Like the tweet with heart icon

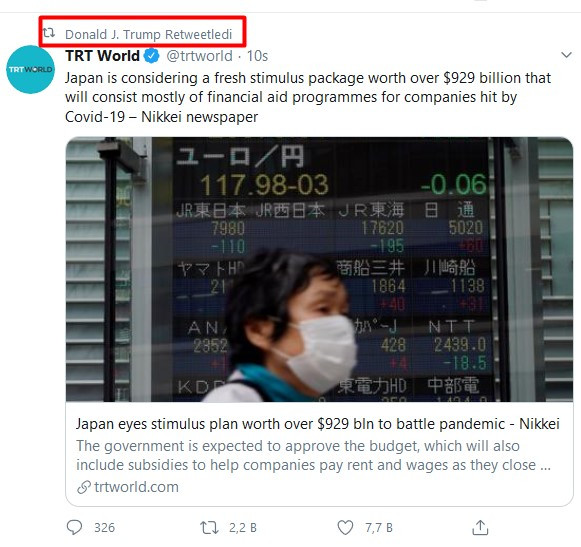point(345,527)
